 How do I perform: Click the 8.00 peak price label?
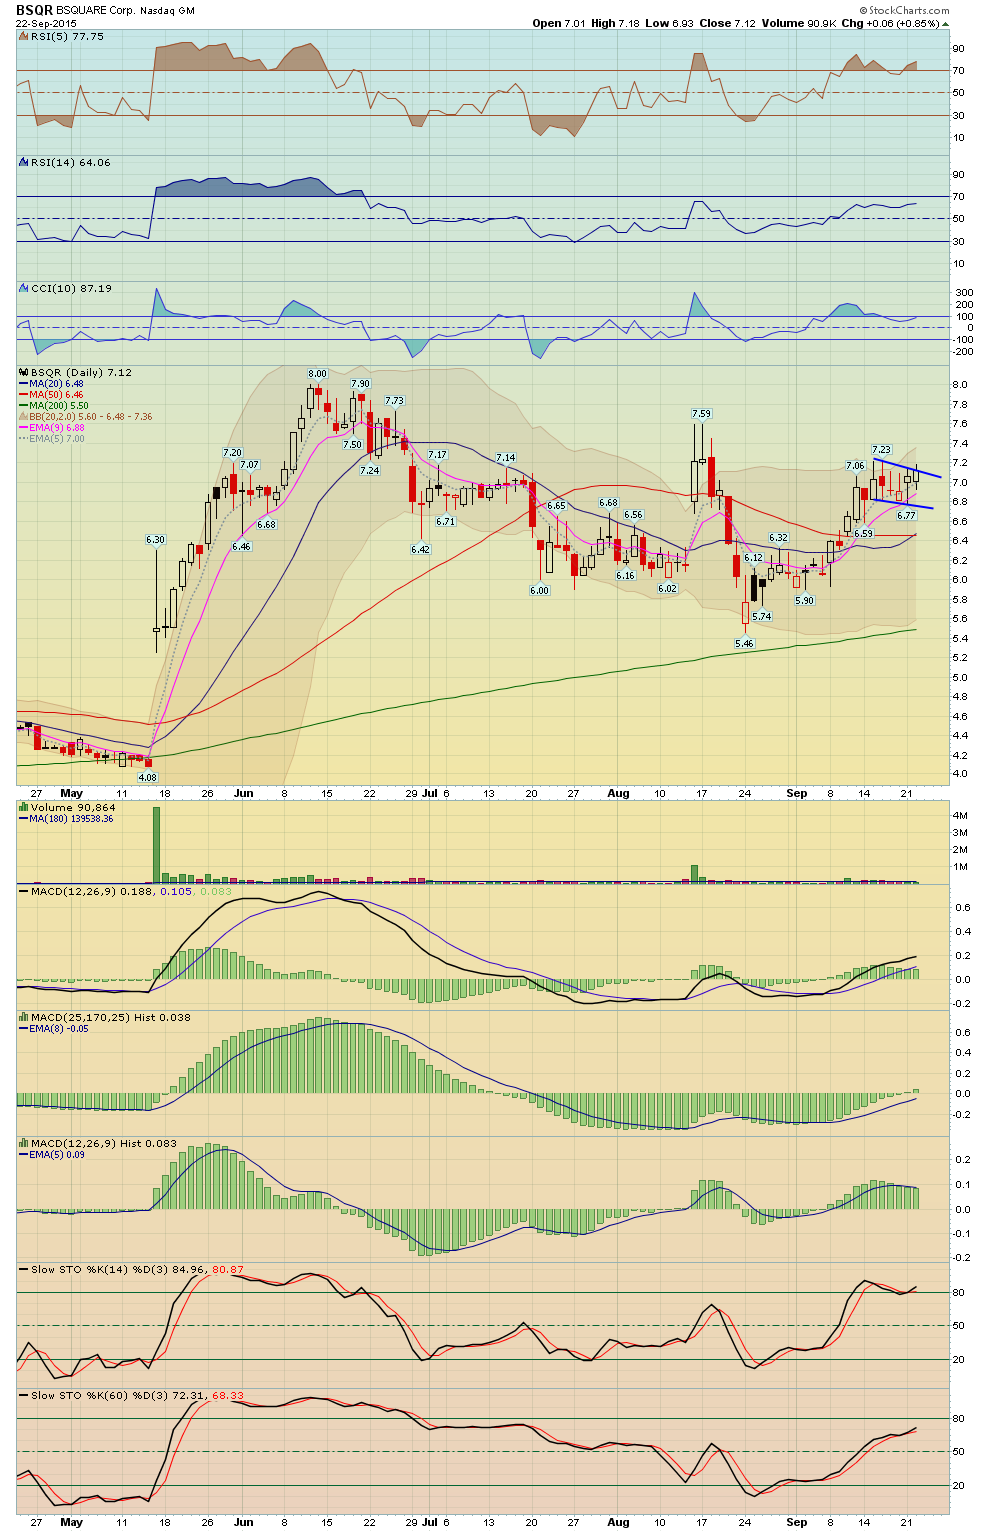tap(317, 374)
